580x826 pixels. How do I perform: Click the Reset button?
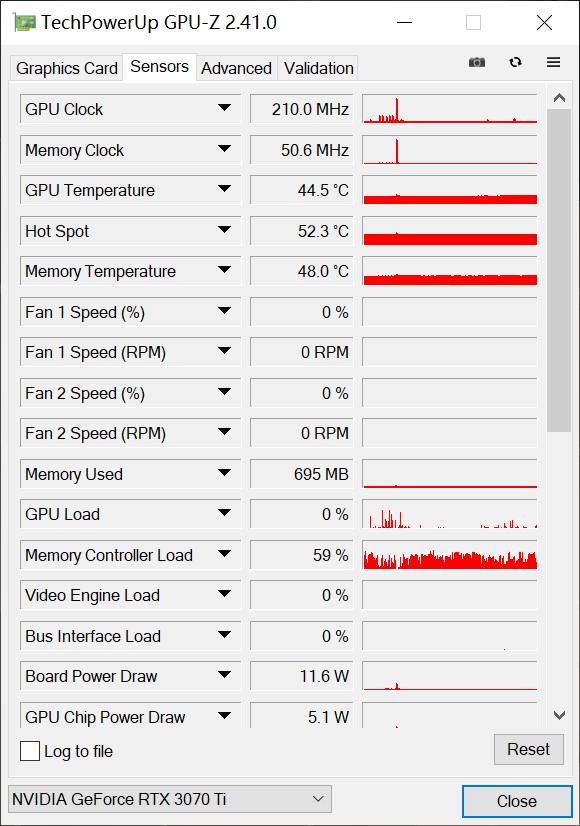click(x=528, y=749)
